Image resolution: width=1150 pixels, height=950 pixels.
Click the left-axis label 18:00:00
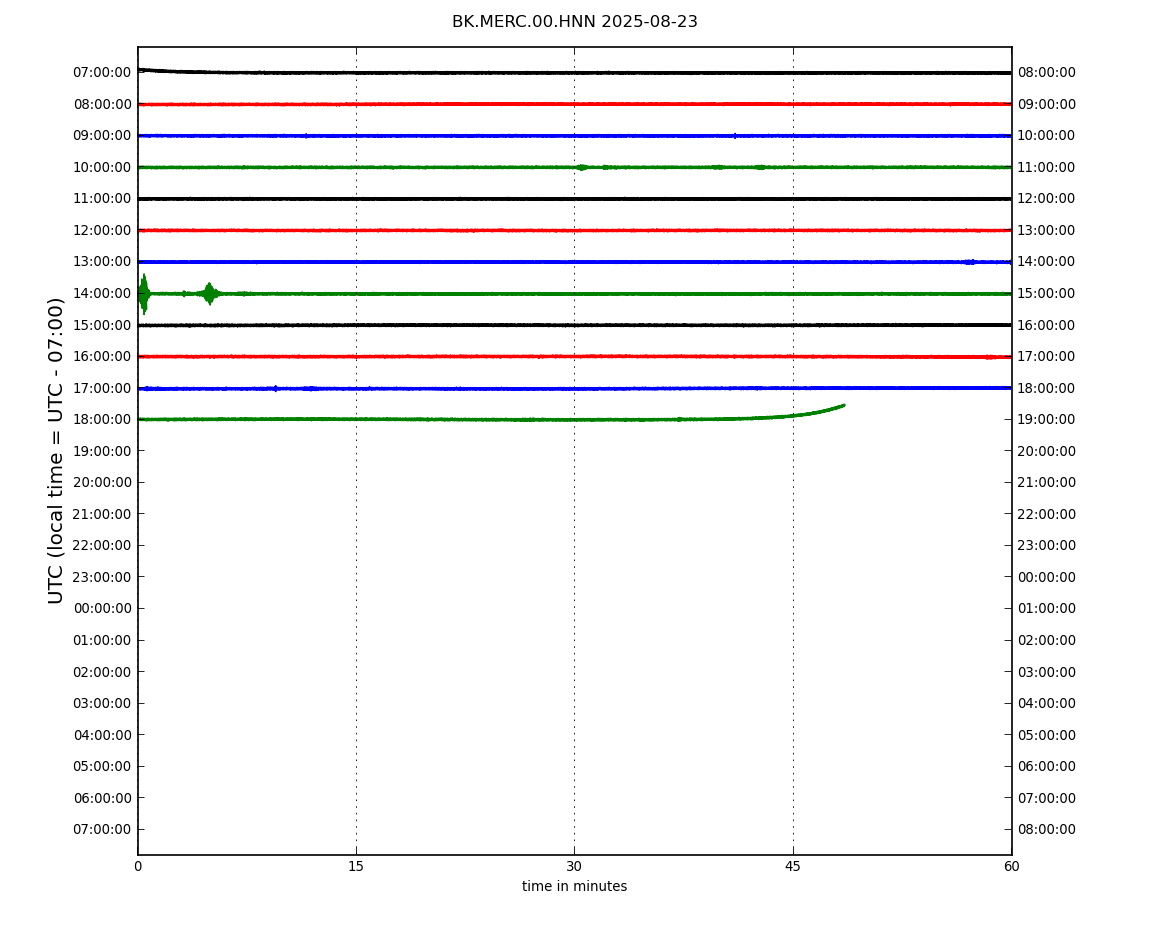pos(103,420)
